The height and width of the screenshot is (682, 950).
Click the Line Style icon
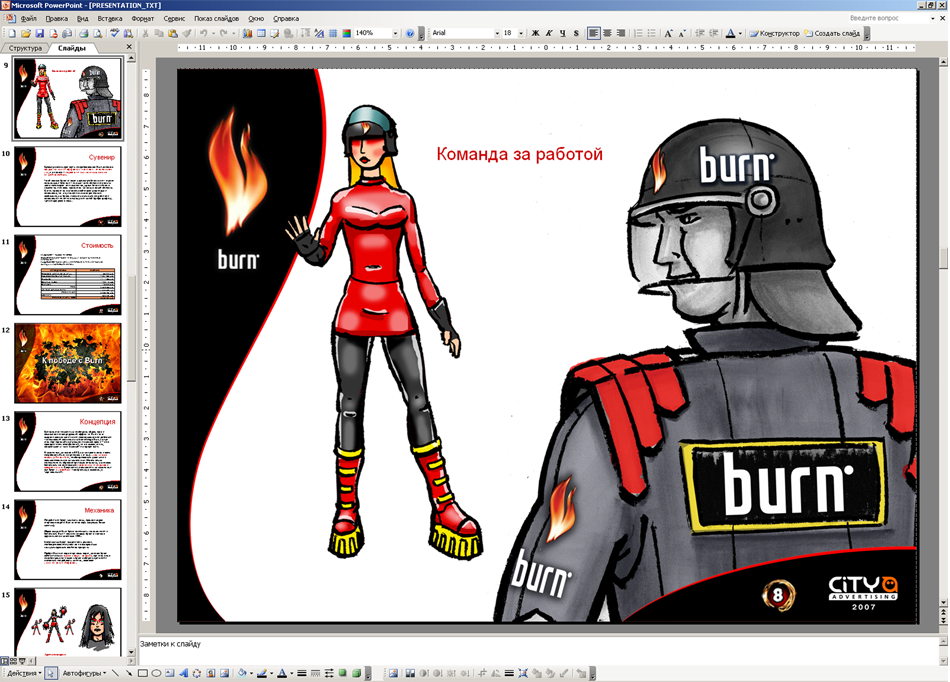[x=302, y=673]
